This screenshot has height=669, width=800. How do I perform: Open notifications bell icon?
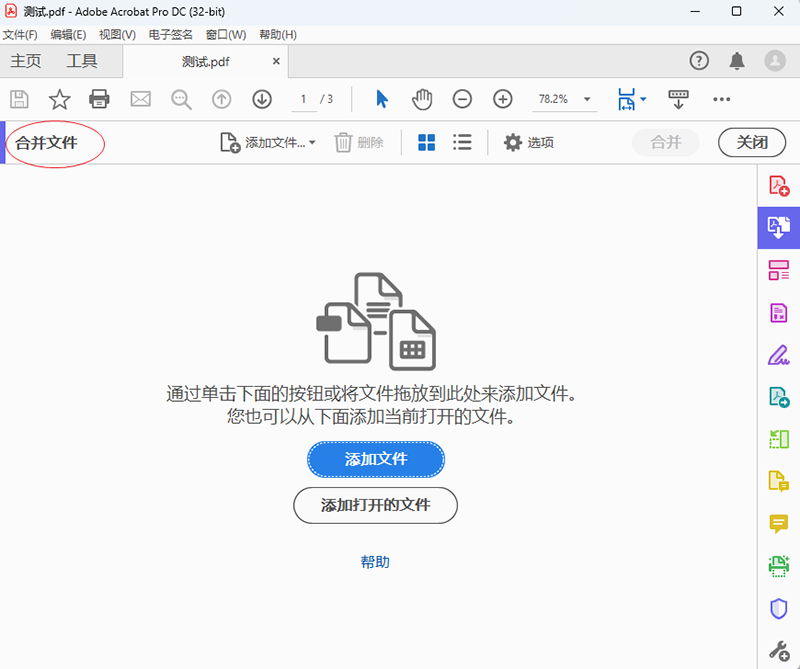[737, 61]
